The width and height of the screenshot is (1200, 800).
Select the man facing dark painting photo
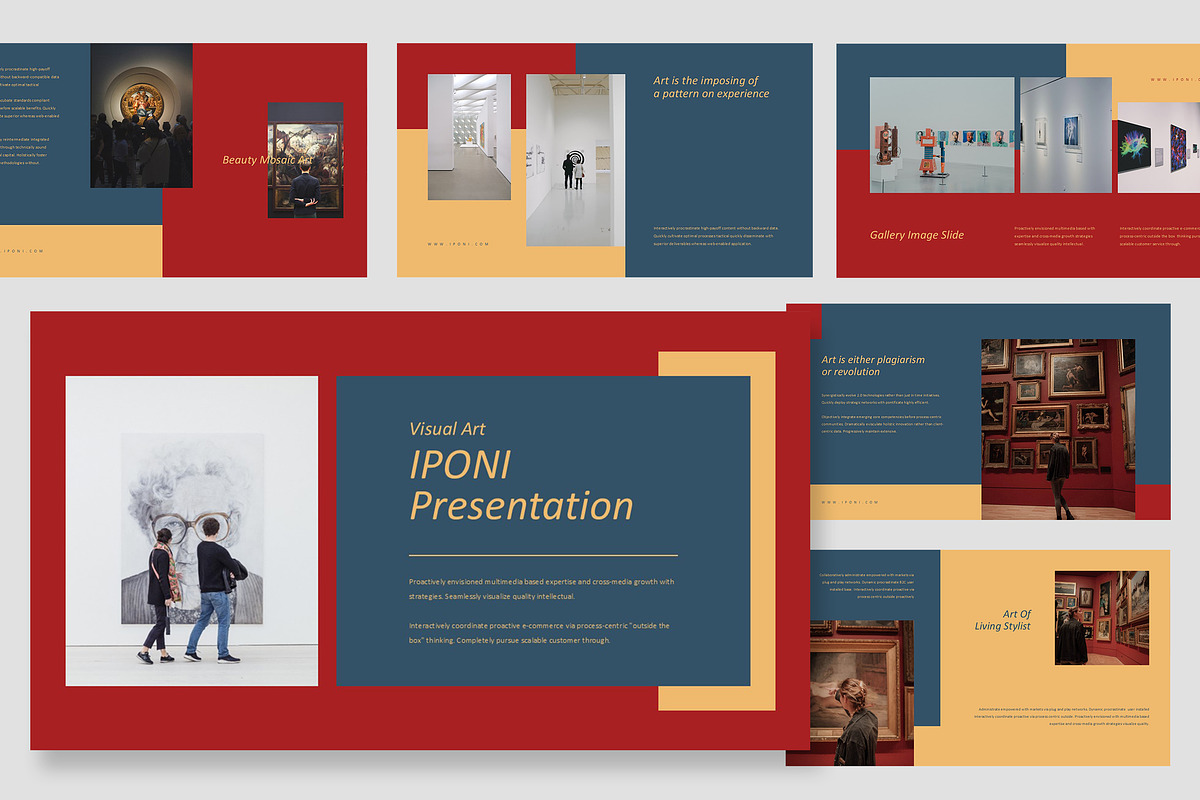coord(305,160)
